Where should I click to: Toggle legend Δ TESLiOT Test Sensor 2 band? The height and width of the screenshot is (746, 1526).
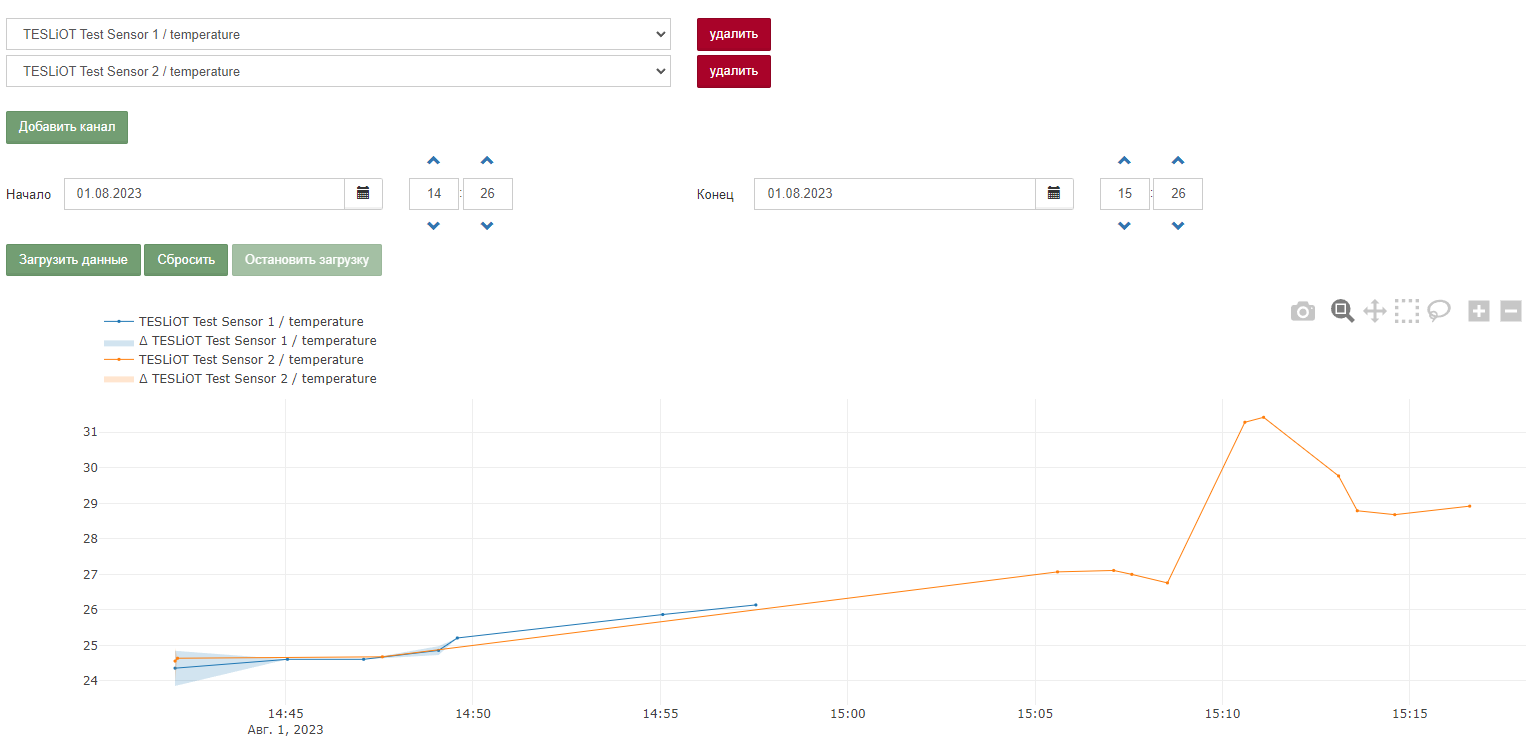240,379
